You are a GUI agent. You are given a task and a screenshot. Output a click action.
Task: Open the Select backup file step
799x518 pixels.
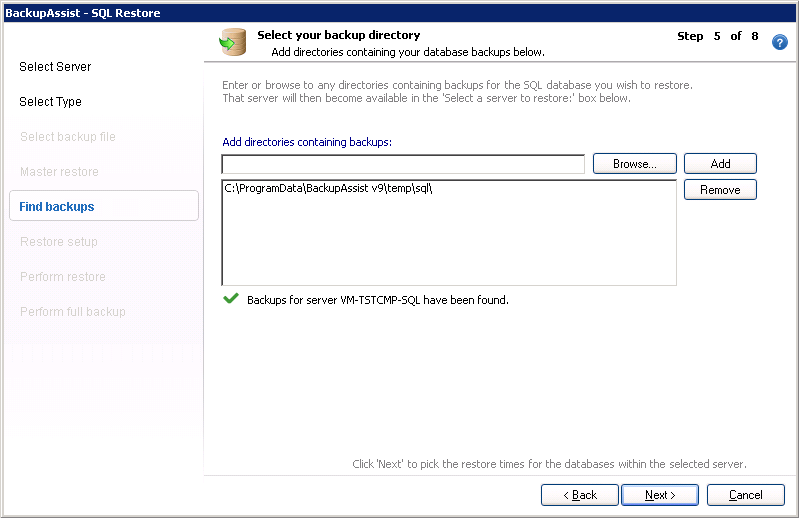coord(68,137)
